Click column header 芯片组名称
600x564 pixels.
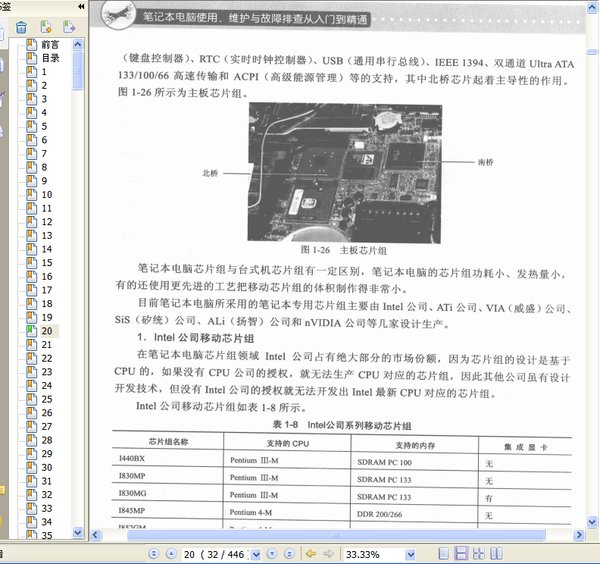pos(168,442)
